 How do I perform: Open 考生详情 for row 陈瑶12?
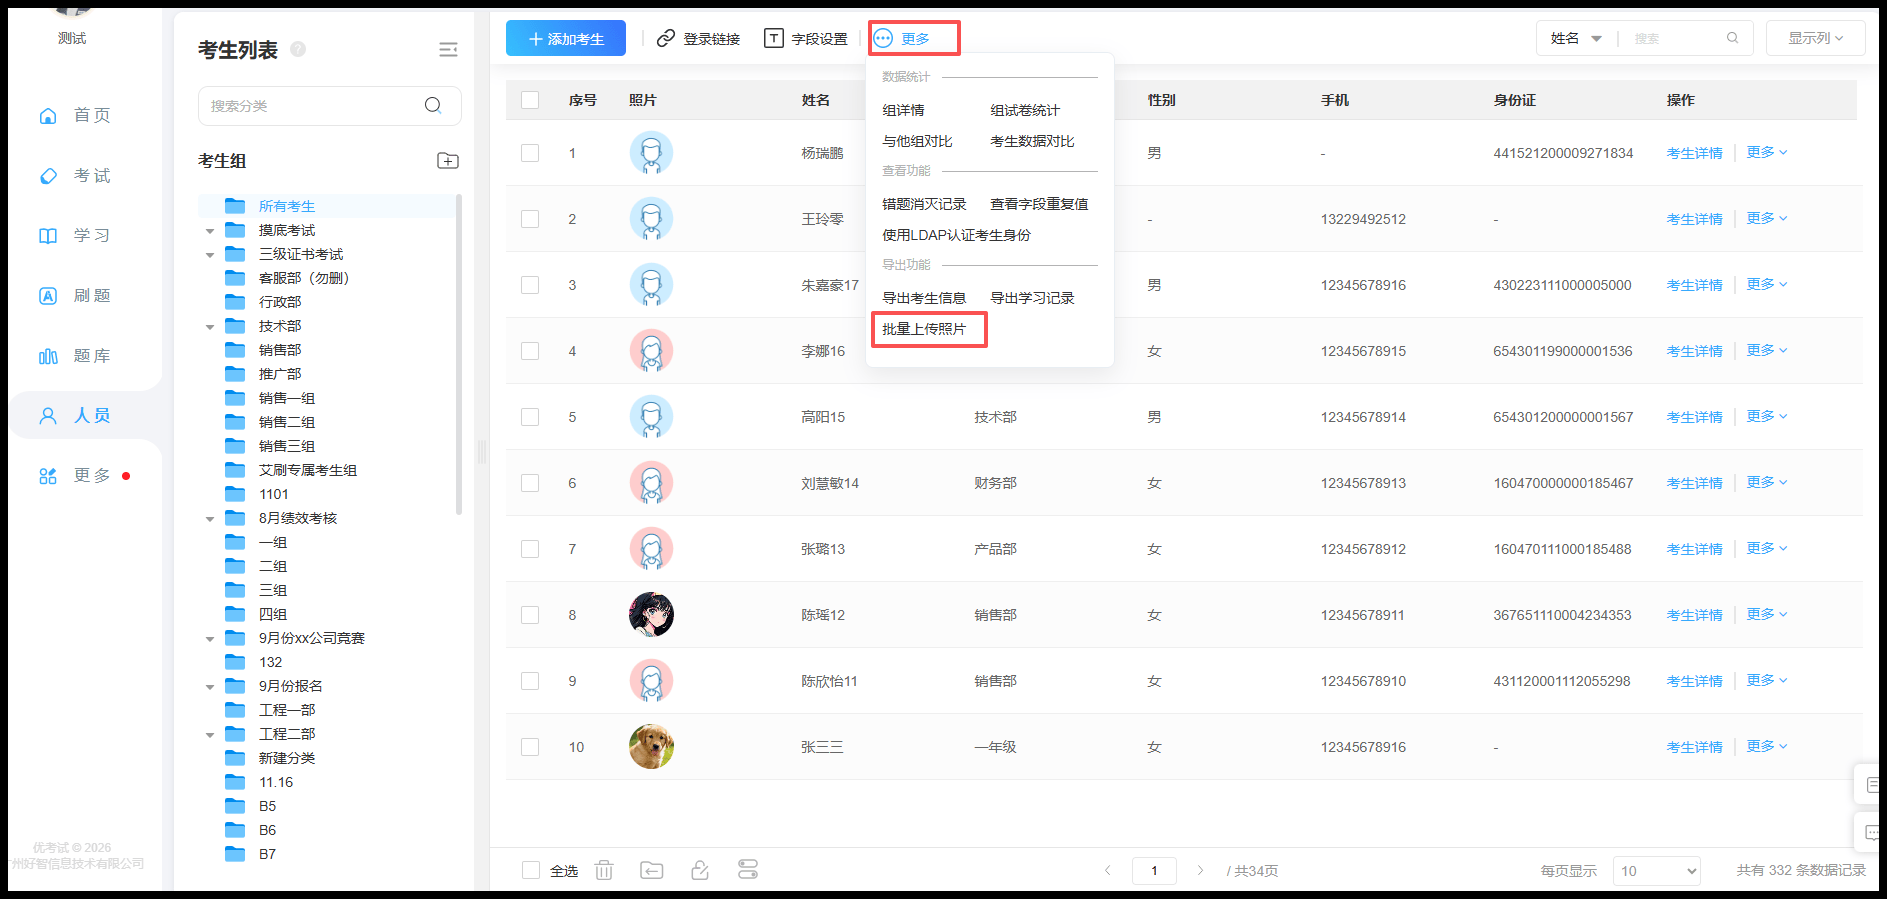tap(1694, 615)
